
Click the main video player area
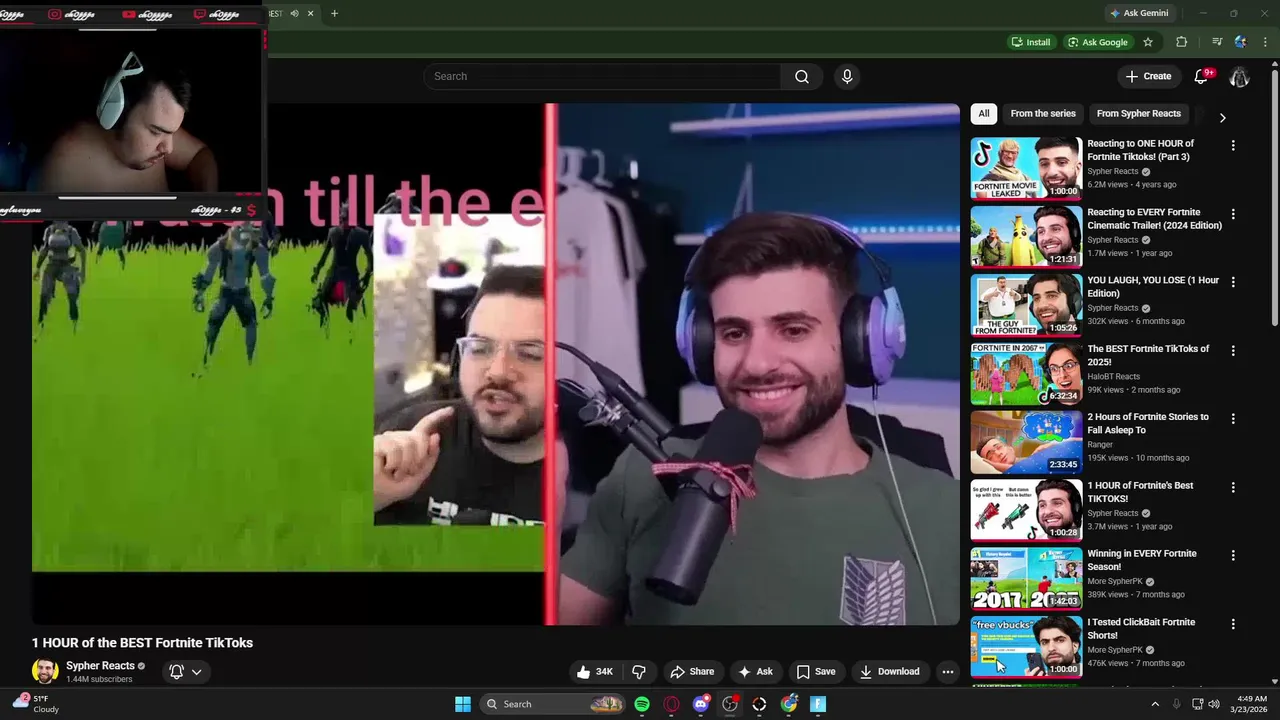point(496,364)
